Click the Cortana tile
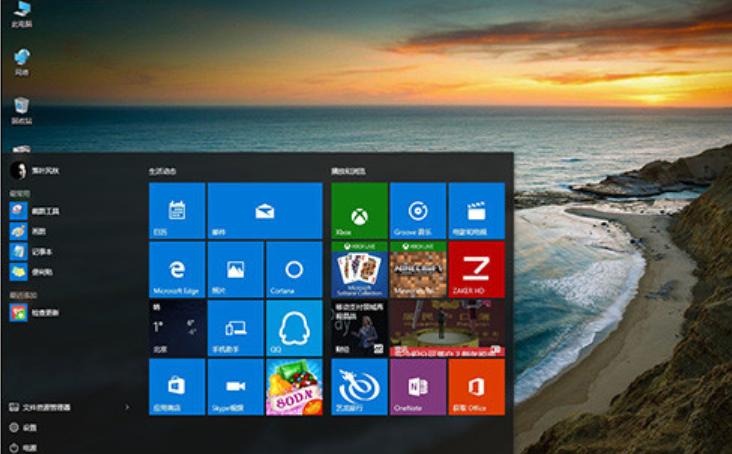Image resolution: width=732 pixels, height=454 pixels. 293,270
